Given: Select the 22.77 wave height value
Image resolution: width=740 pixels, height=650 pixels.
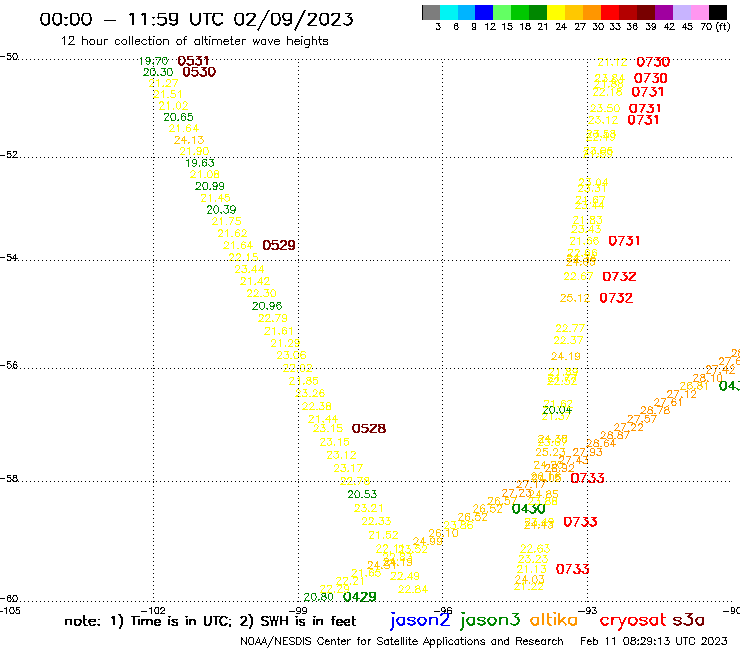Looking at the screenshot, I should 570,329.
